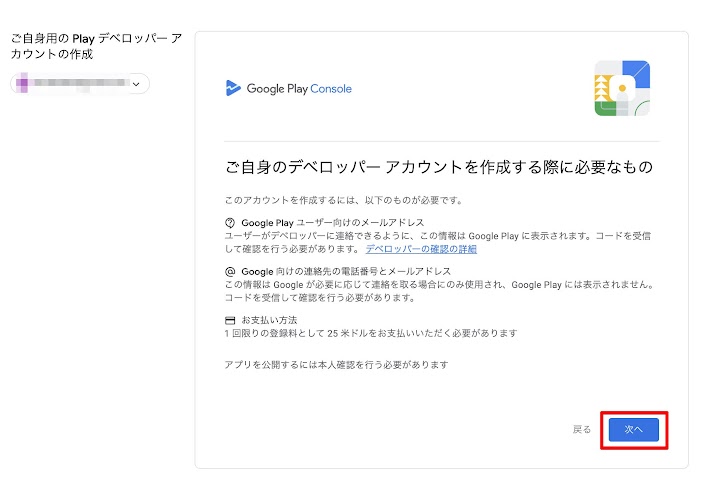Open the デベロッパーの確認の詳細 link

click(421, 249)
